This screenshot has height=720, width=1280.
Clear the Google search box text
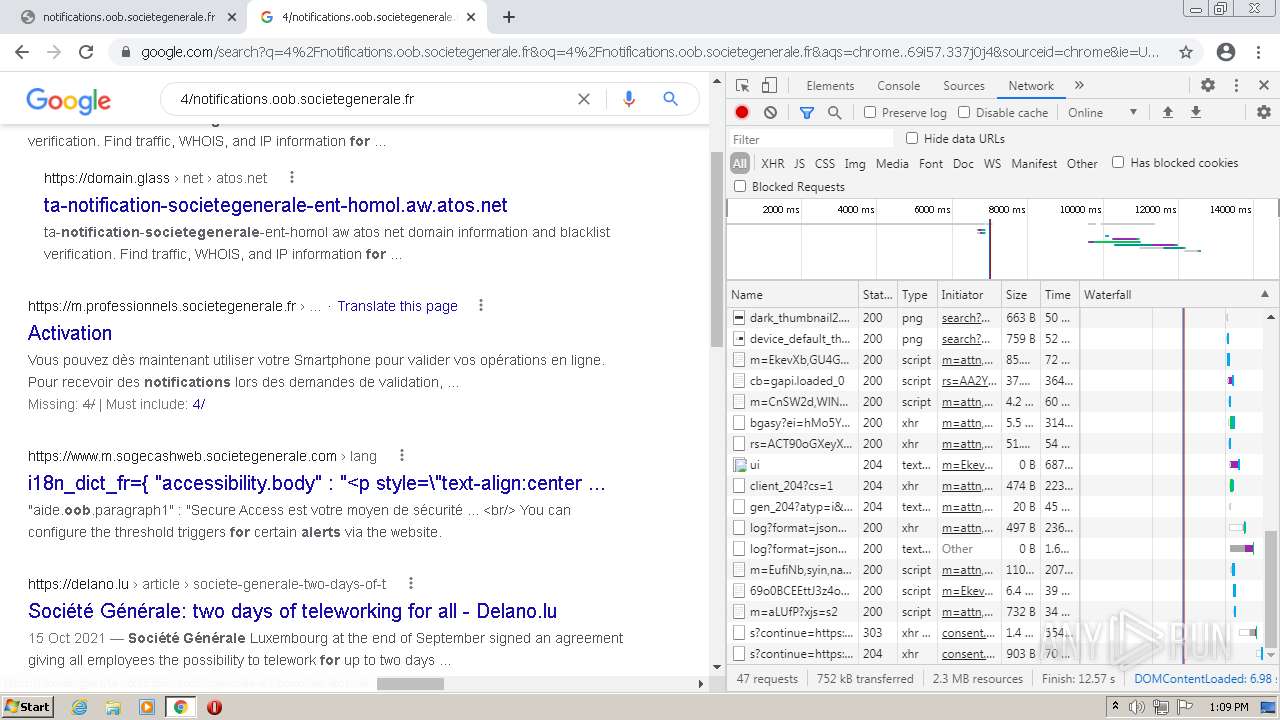(584, 99)
